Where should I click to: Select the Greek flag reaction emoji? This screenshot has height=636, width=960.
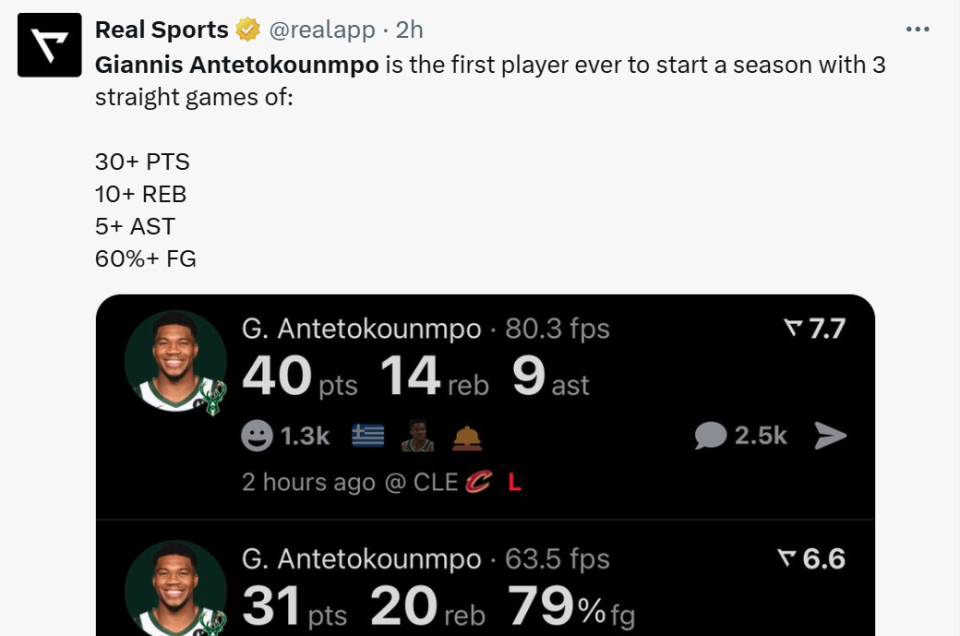pyautogui.click(x=368, y=435)
